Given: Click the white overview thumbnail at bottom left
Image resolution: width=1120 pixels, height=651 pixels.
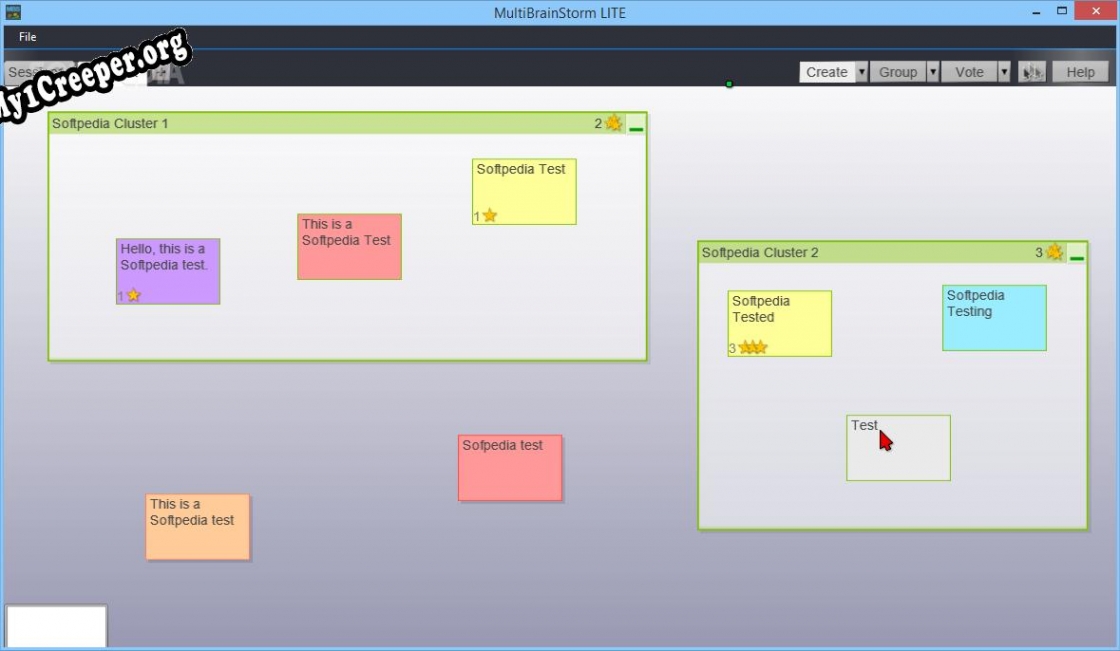Looking at the screenshot, I should [57, 626].
